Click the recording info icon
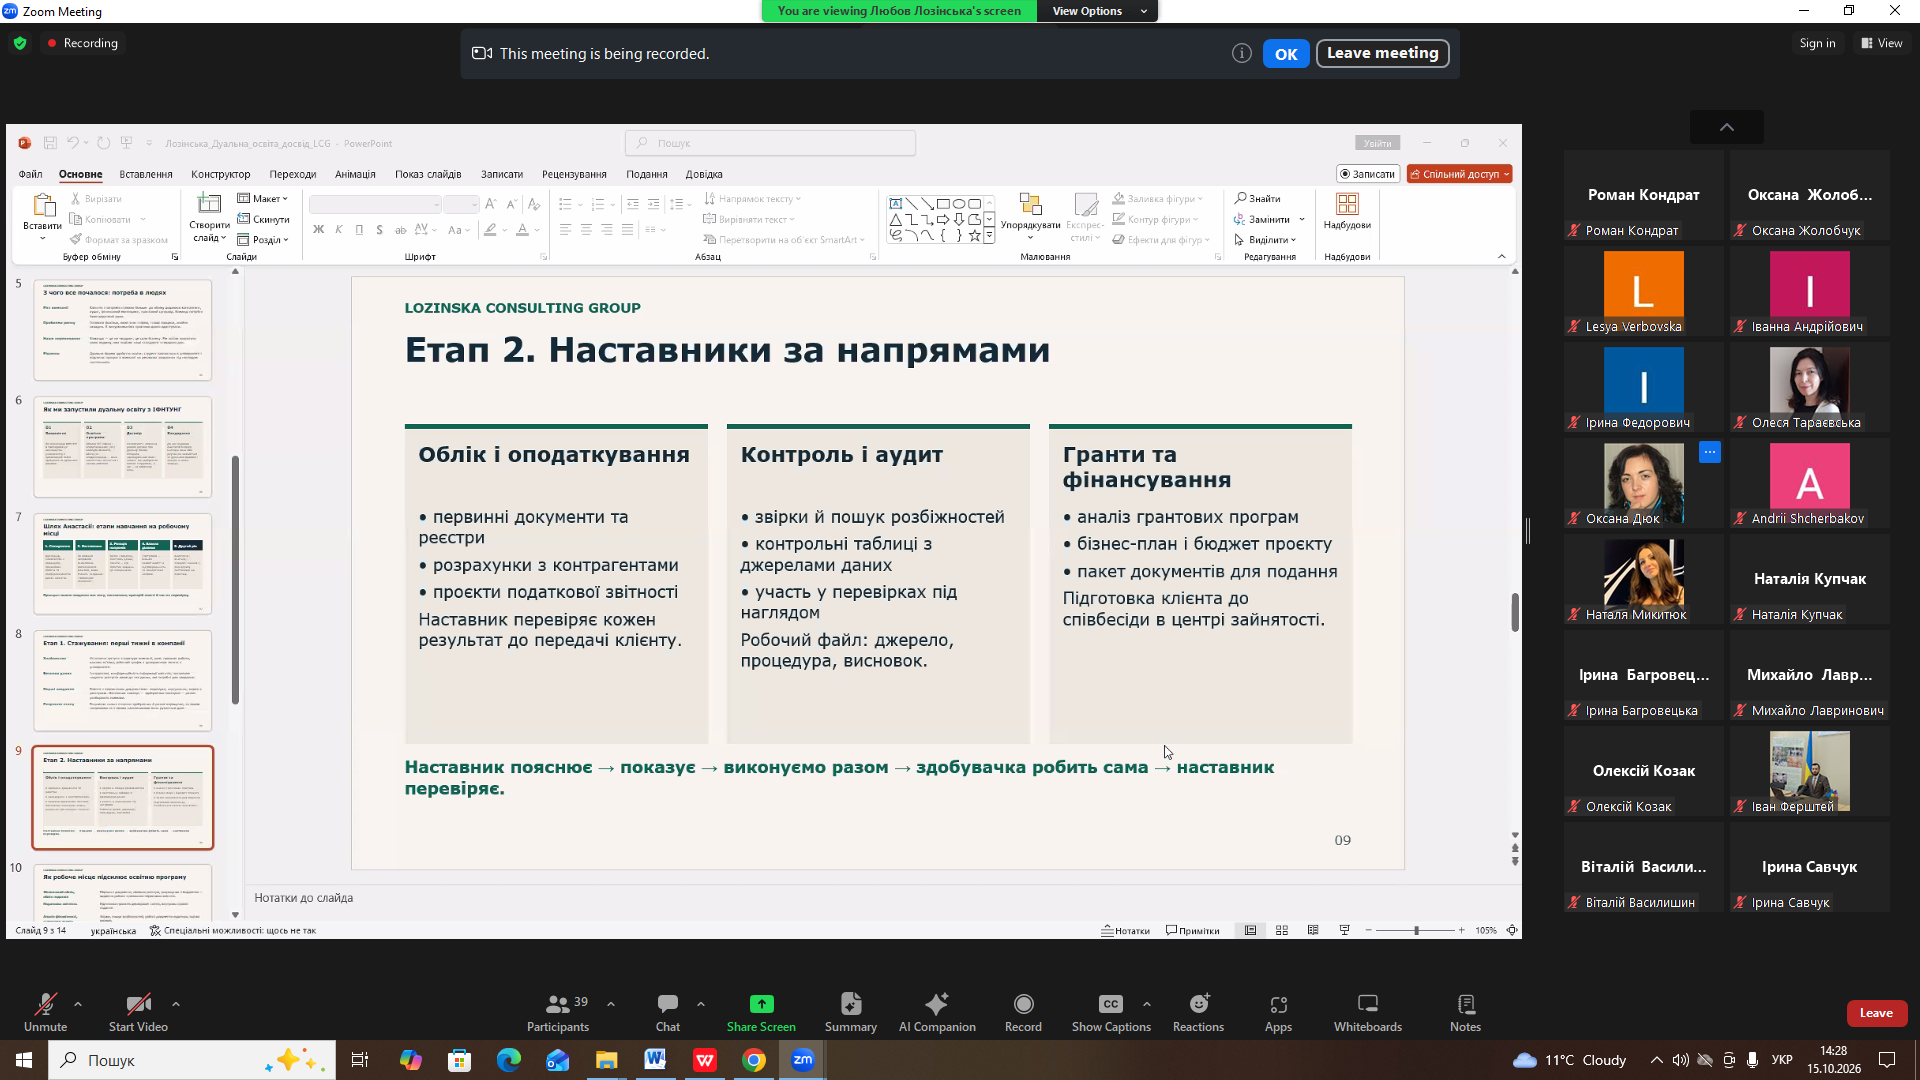The image size is (1920, 1080). 1241,54
